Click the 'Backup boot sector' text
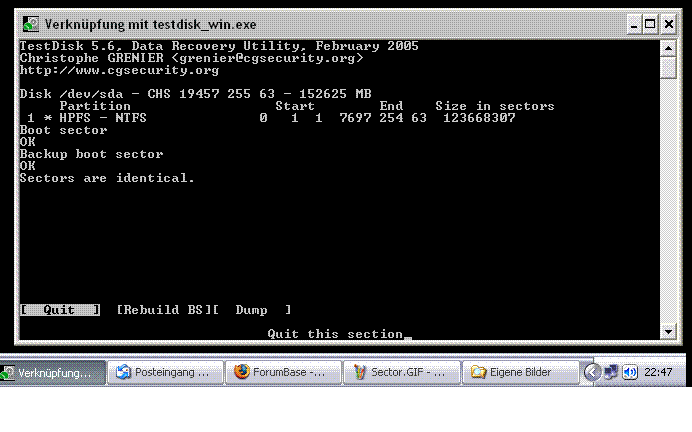 (x=91, y=154)
